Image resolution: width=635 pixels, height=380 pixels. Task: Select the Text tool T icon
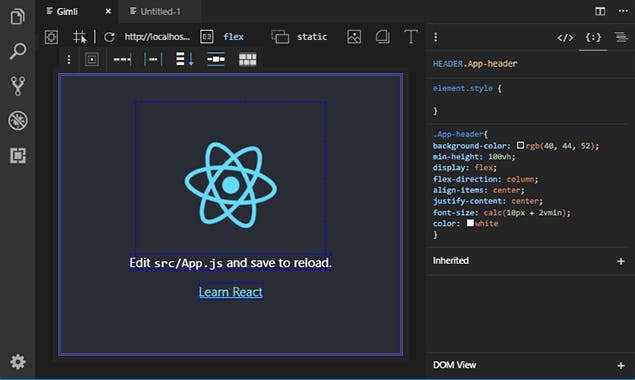tap(411, 37)
